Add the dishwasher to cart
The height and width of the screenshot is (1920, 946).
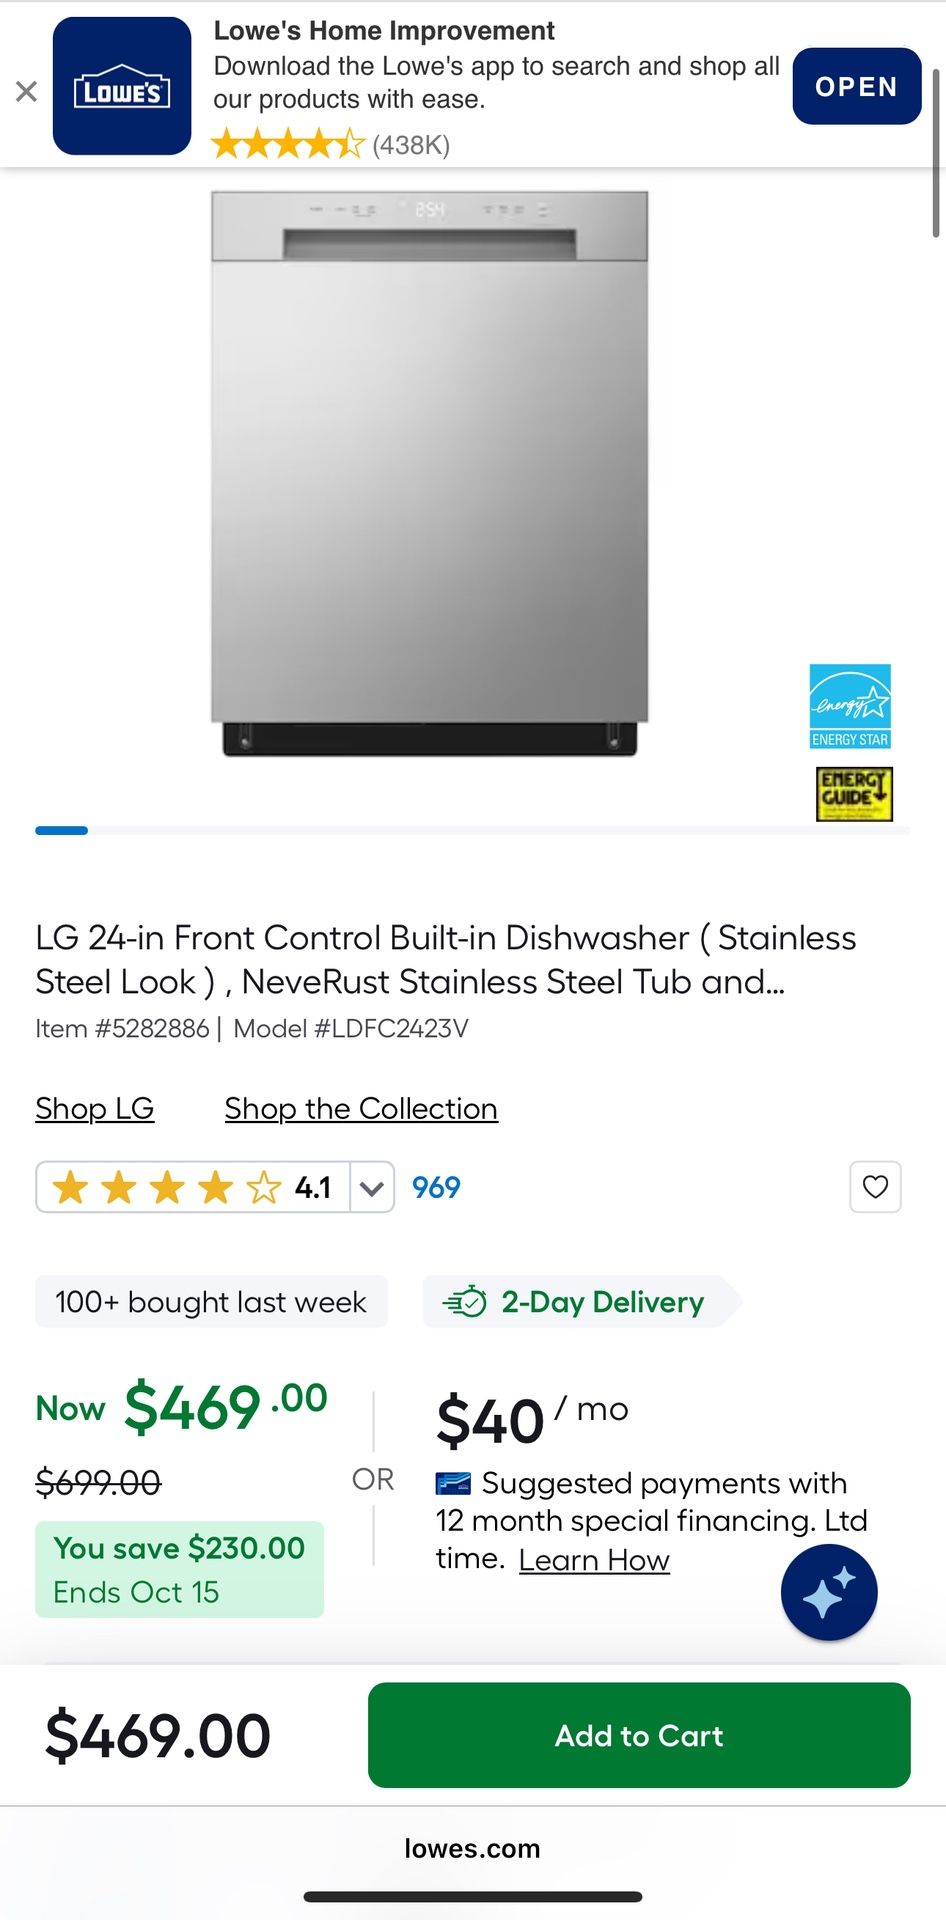coord(638,1735)
